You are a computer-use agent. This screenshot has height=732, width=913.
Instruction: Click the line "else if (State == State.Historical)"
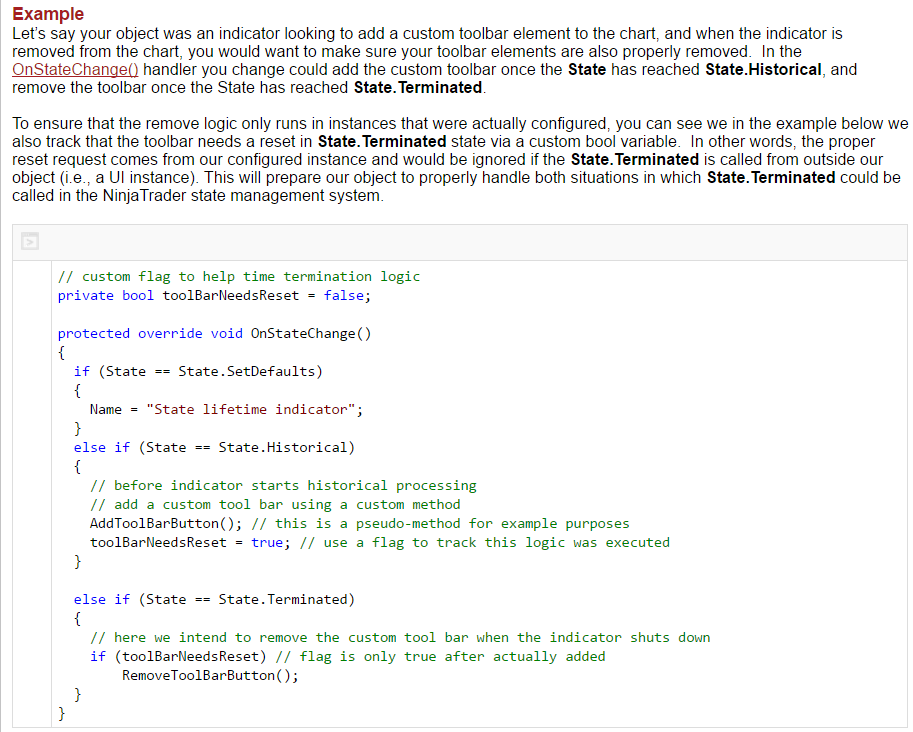point(214,447)
